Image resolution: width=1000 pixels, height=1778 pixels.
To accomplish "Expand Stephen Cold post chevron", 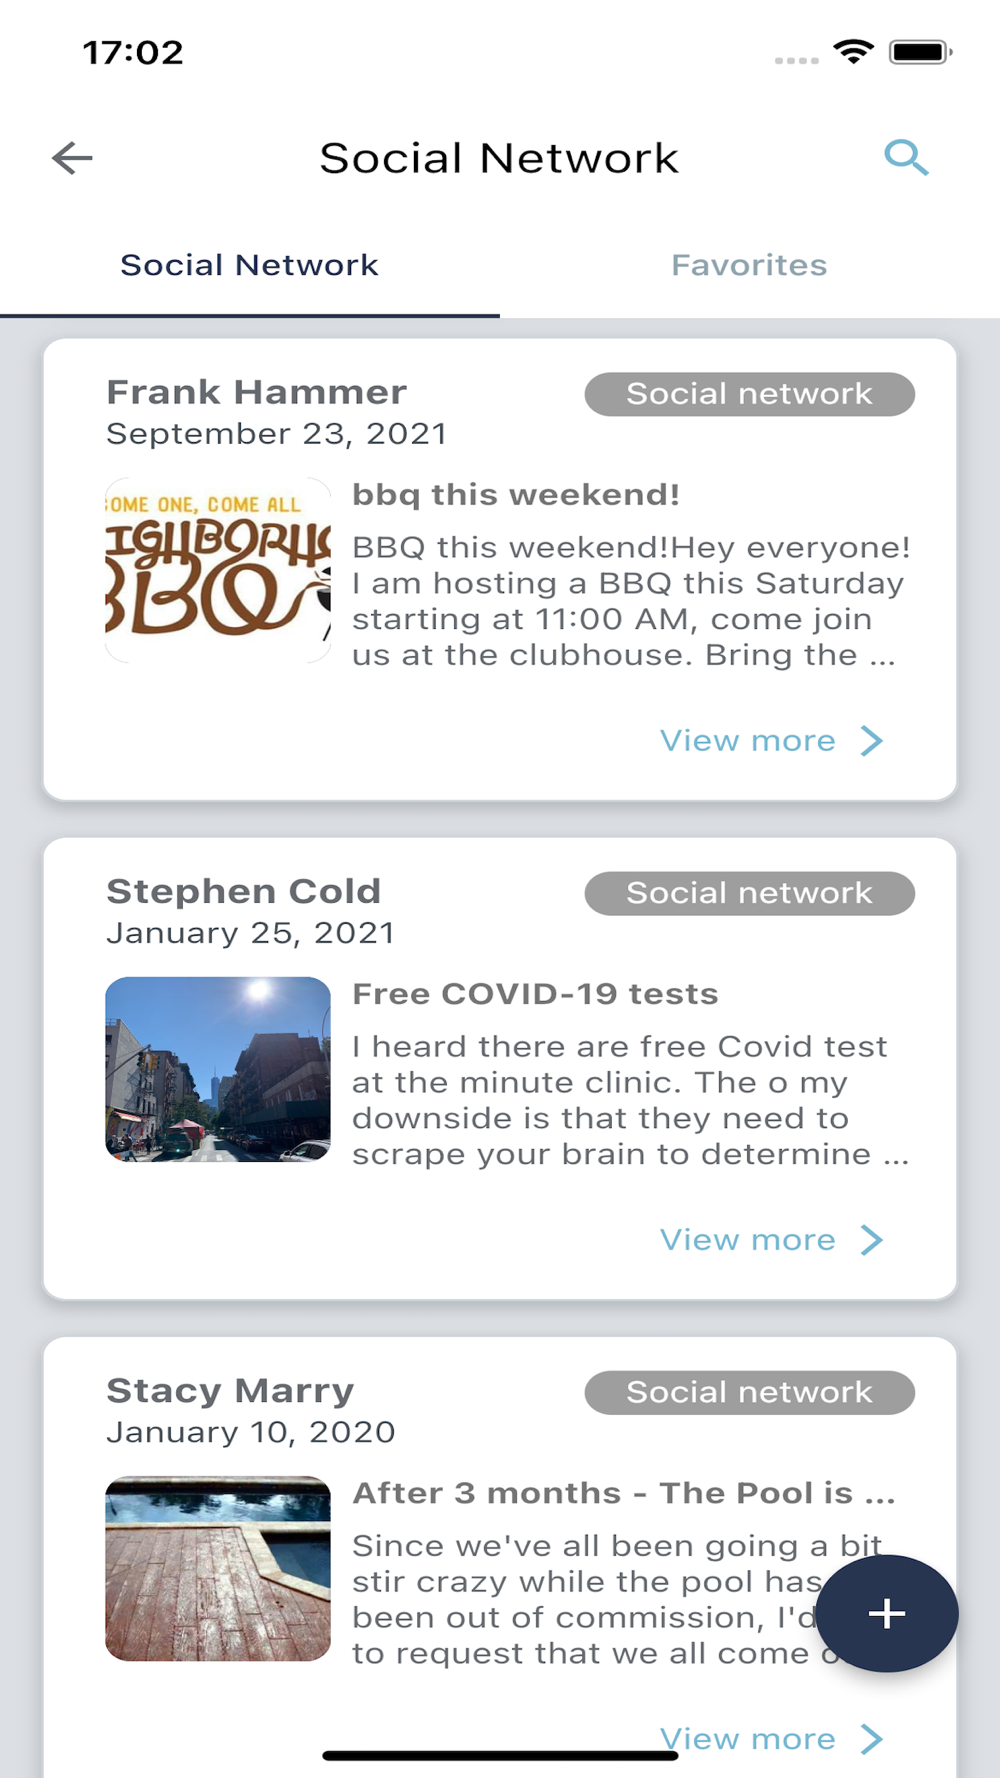I will pyautogui.click(x=872, y=1240).
